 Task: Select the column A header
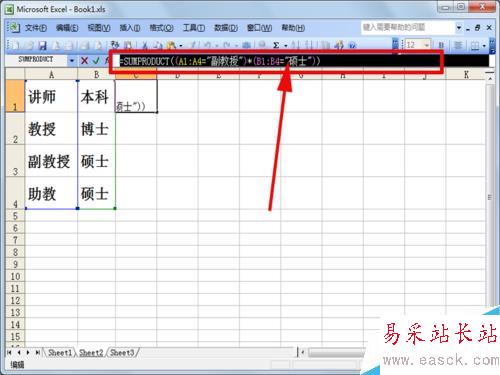tap(51, 75)
